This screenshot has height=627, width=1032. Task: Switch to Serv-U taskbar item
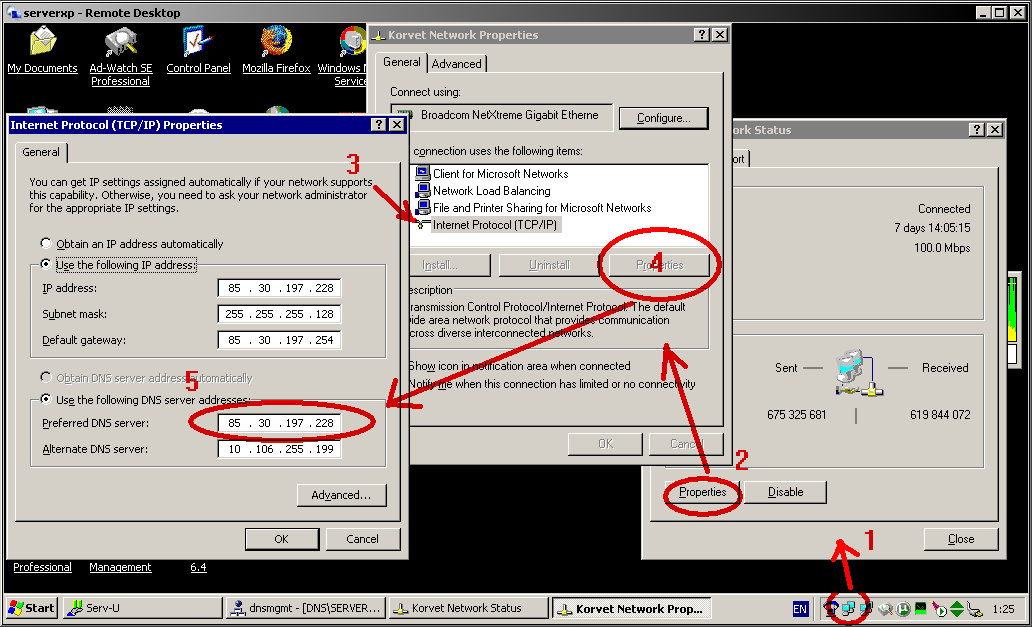point(143,608)
